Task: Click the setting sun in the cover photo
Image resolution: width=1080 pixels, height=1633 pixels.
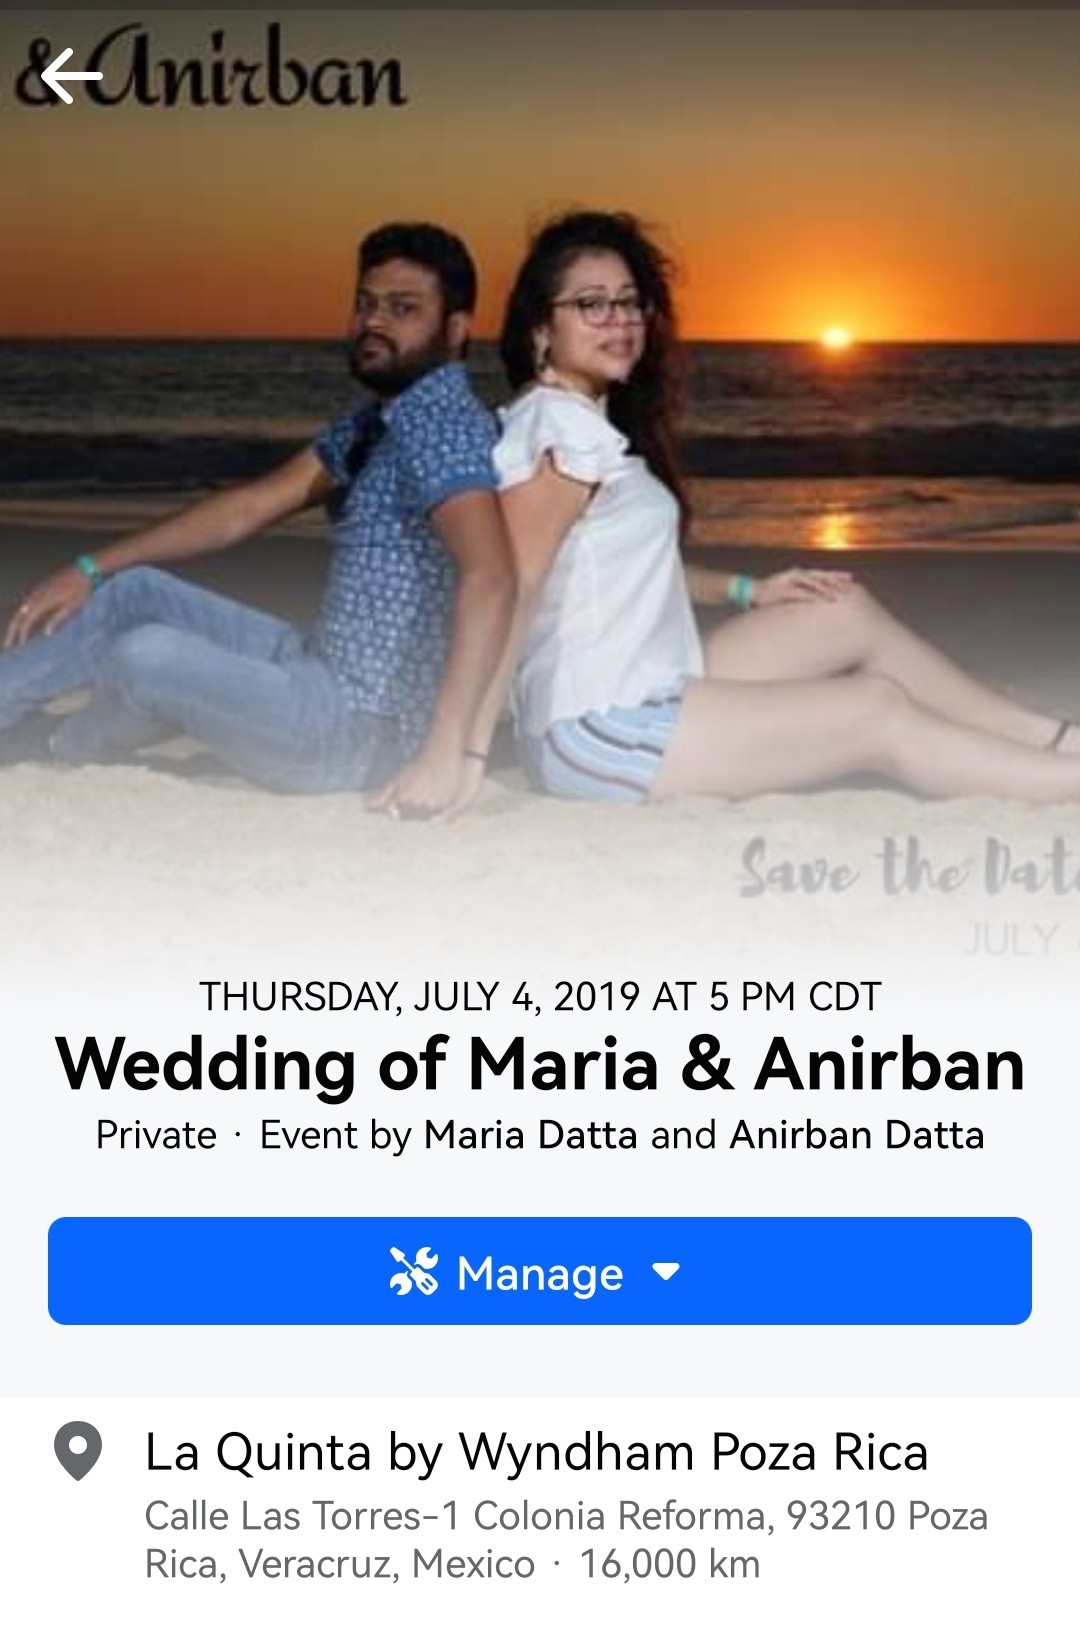Action: [x=836, y=336]
